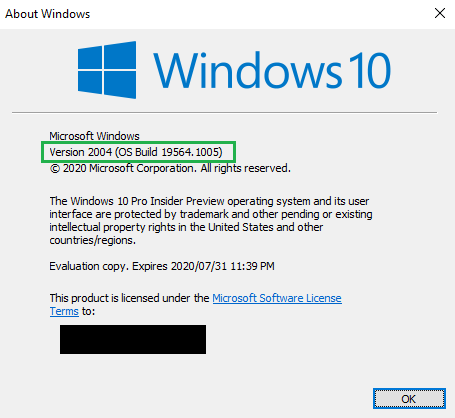Click the Microsoft Windows label

click(x=94, y=136)
